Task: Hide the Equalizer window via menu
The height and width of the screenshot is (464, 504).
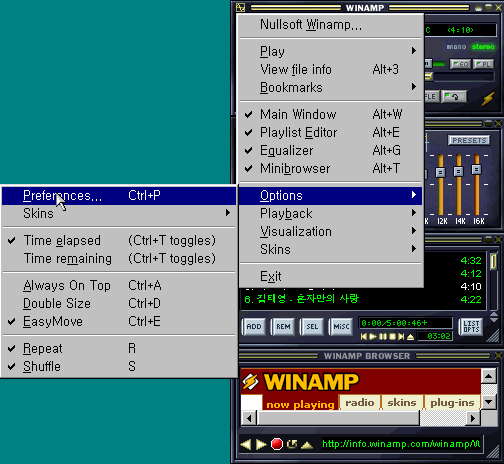Action: [x=331, y=150]
